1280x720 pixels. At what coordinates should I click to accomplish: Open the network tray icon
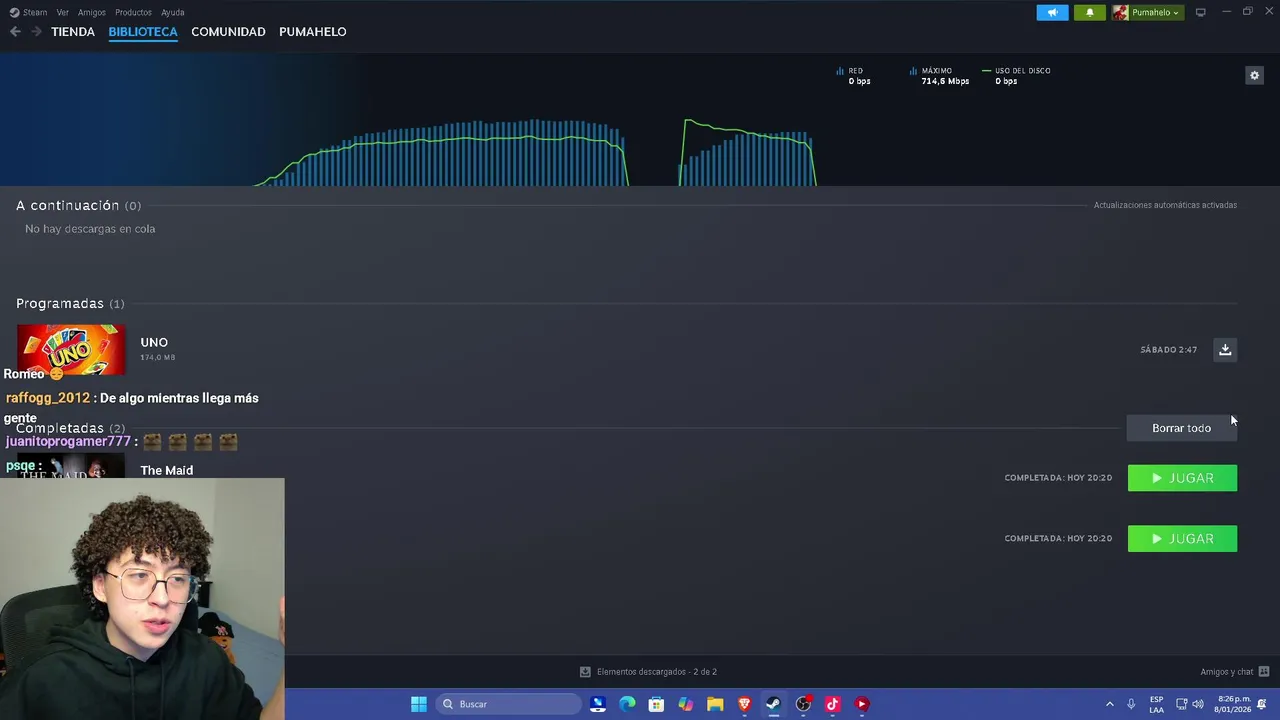1181,704
